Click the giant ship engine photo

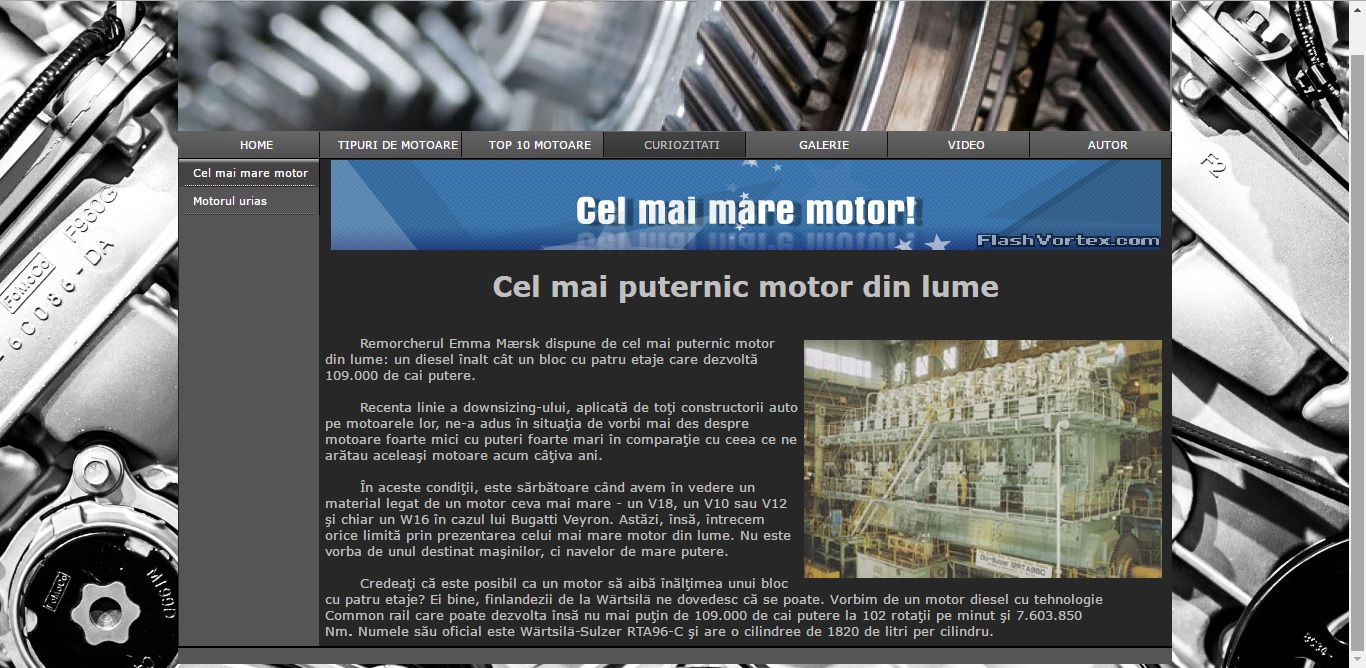982,458
